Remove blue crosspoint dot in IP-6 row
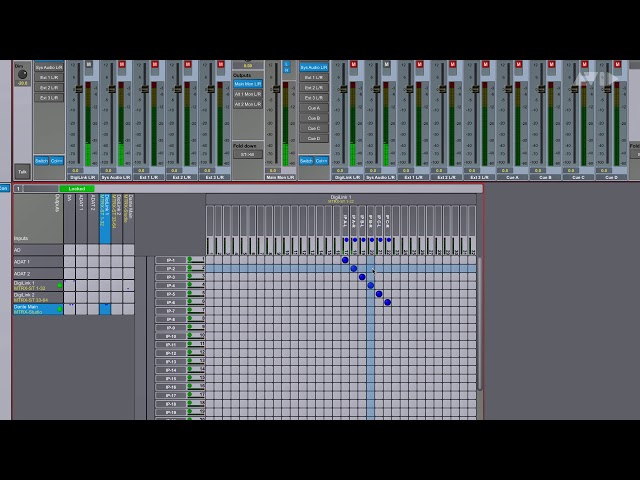 388,302
